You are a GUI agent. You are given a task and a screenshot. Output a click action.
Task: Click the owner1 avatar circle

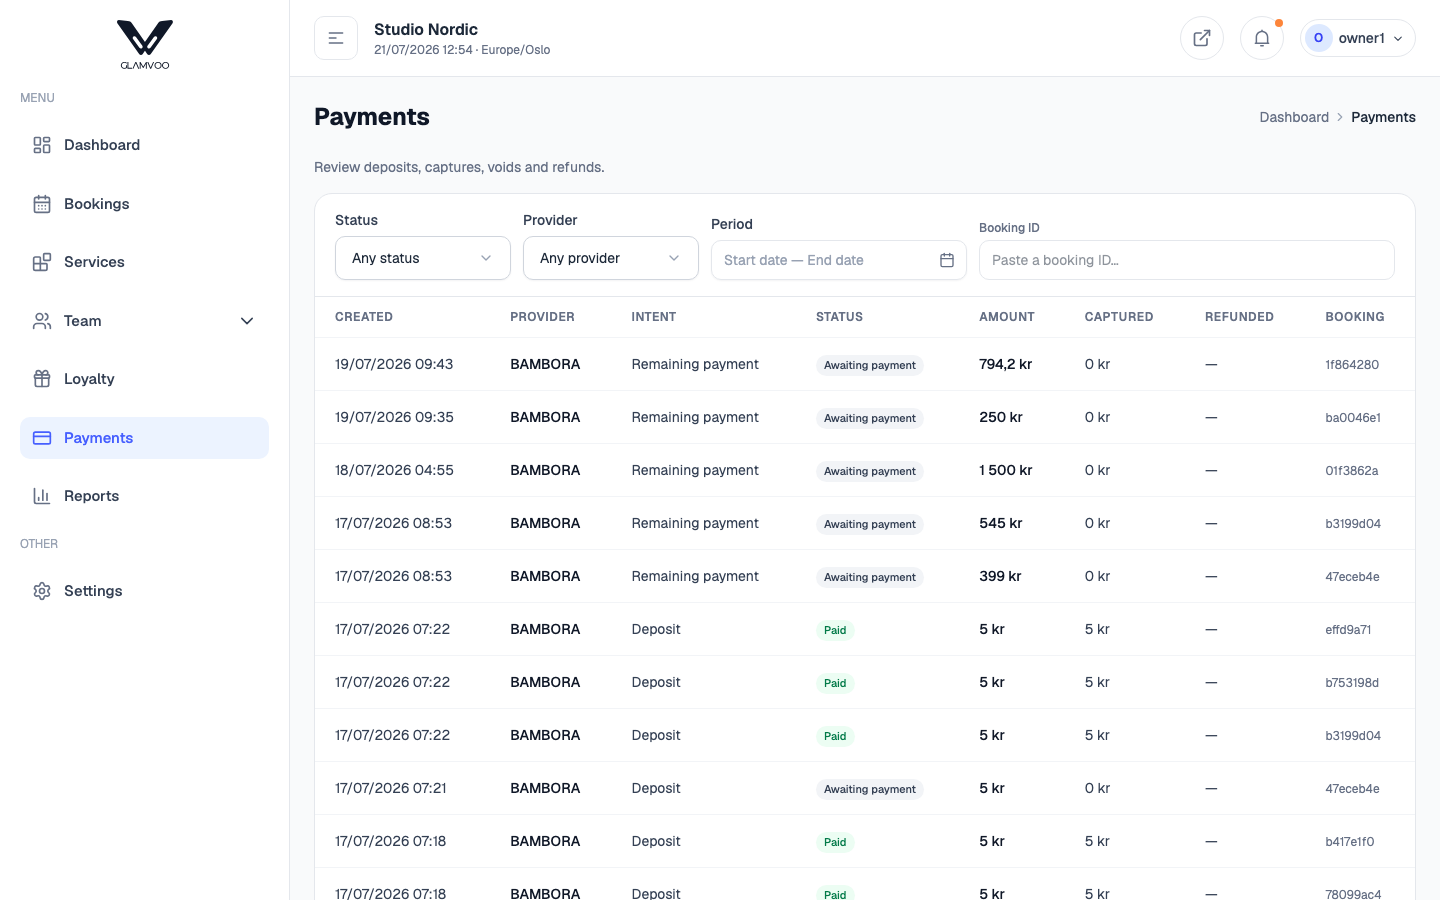pyautogui.click(x=1318, y=38)
